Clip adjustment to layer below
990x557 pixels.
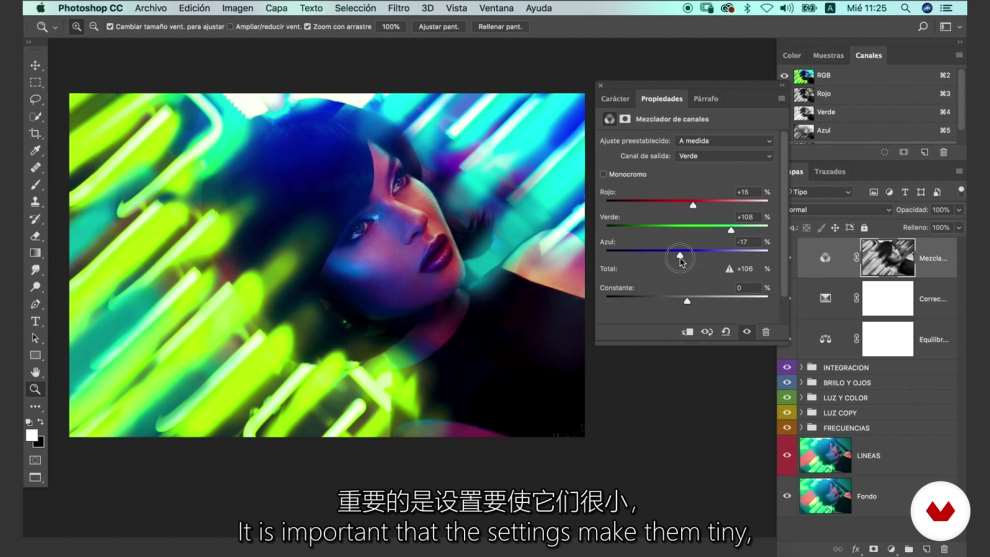tap(688, 332)
